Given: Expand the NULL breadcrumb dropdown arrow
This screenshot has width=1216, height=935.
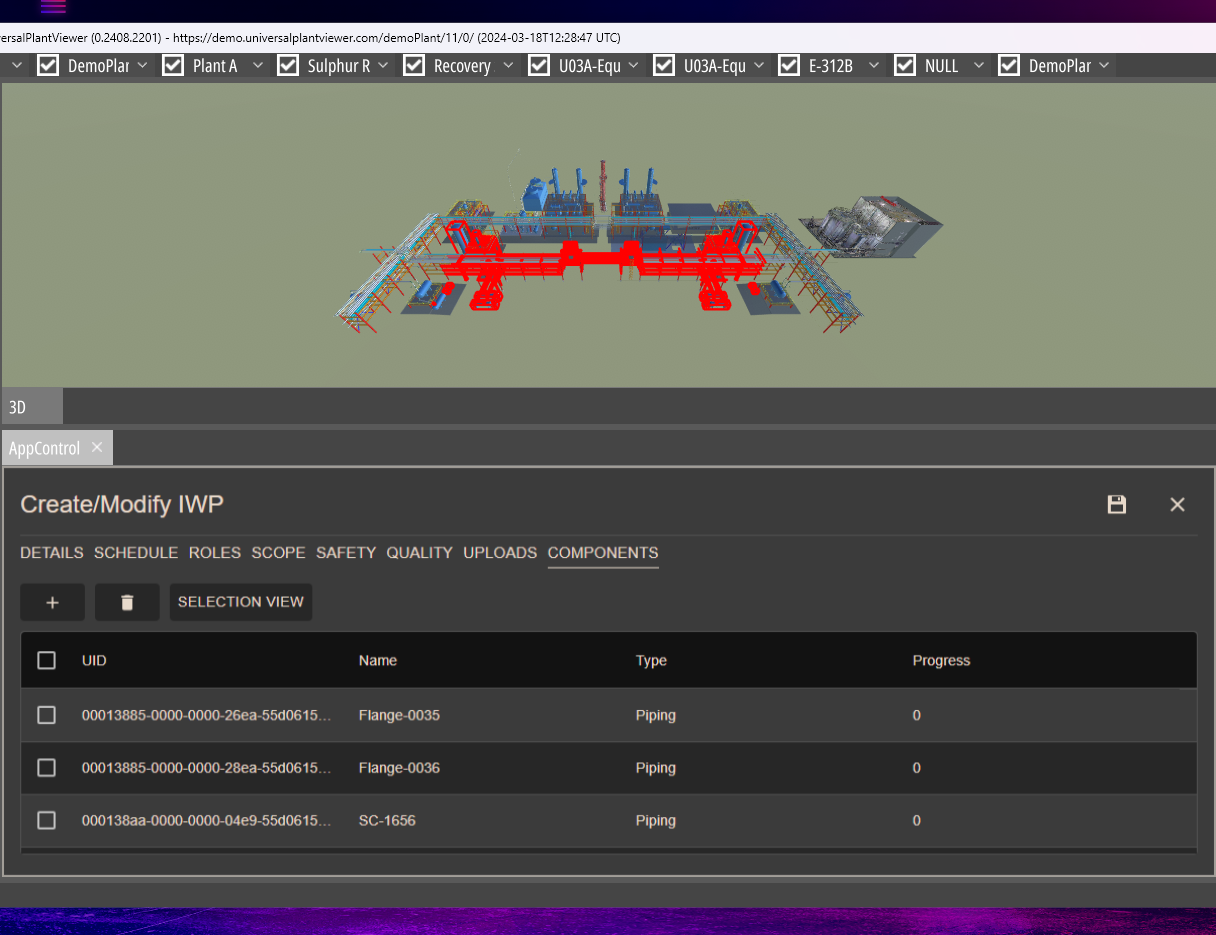Looking at the screenshot, I should tap(978, 65).
